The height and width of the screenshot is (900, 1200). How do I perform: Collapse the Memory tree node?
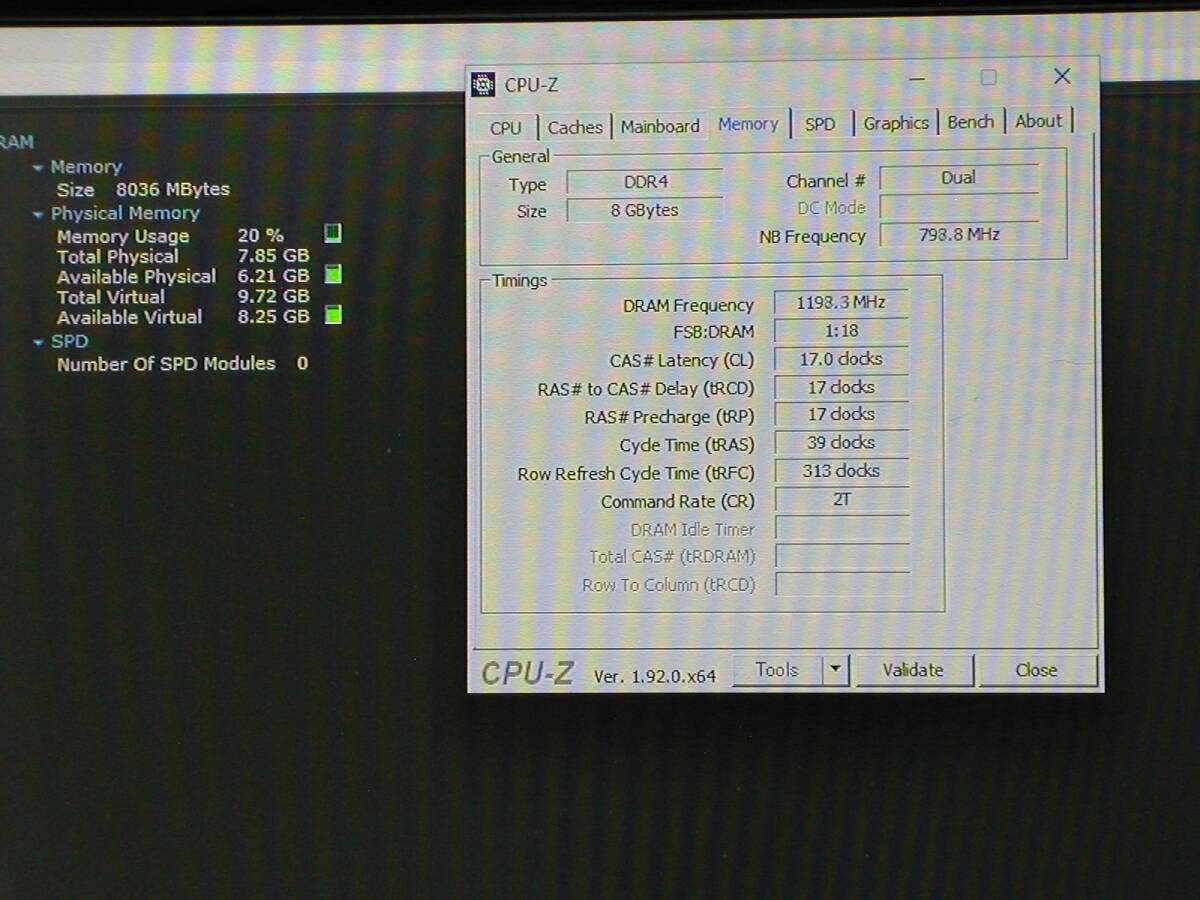[x=38, y=168]
